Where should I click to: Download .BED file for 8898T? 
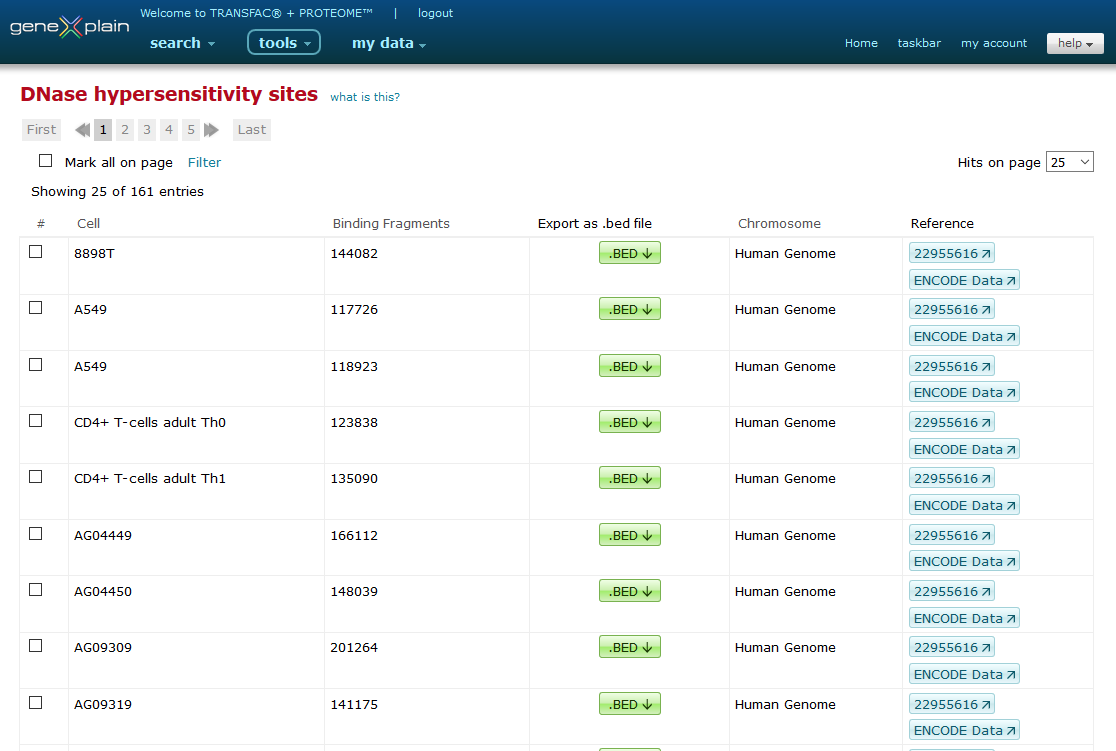(630, 253)
